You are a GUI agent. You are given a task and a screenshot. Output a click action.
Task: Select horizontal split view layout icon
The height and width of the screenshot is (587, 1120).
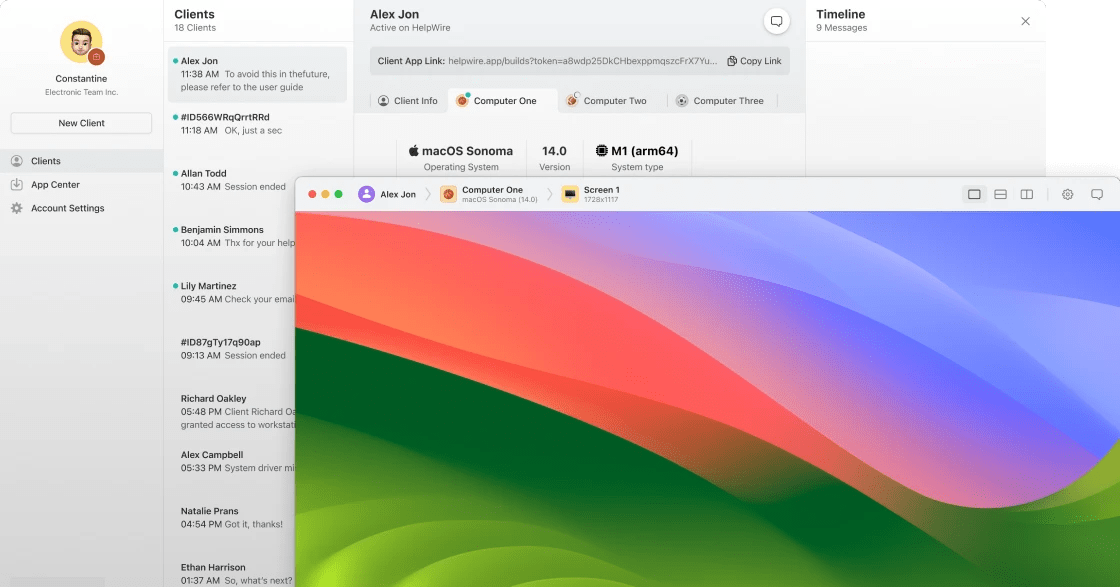pos(1001,194)
